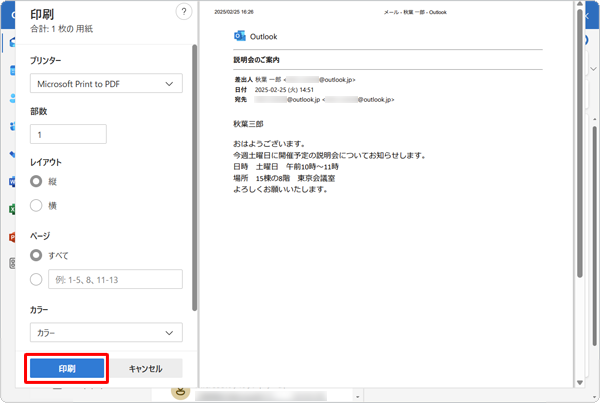
Task: Click the よろしくお願いいたします。 closing line
Action: point(280,189)
